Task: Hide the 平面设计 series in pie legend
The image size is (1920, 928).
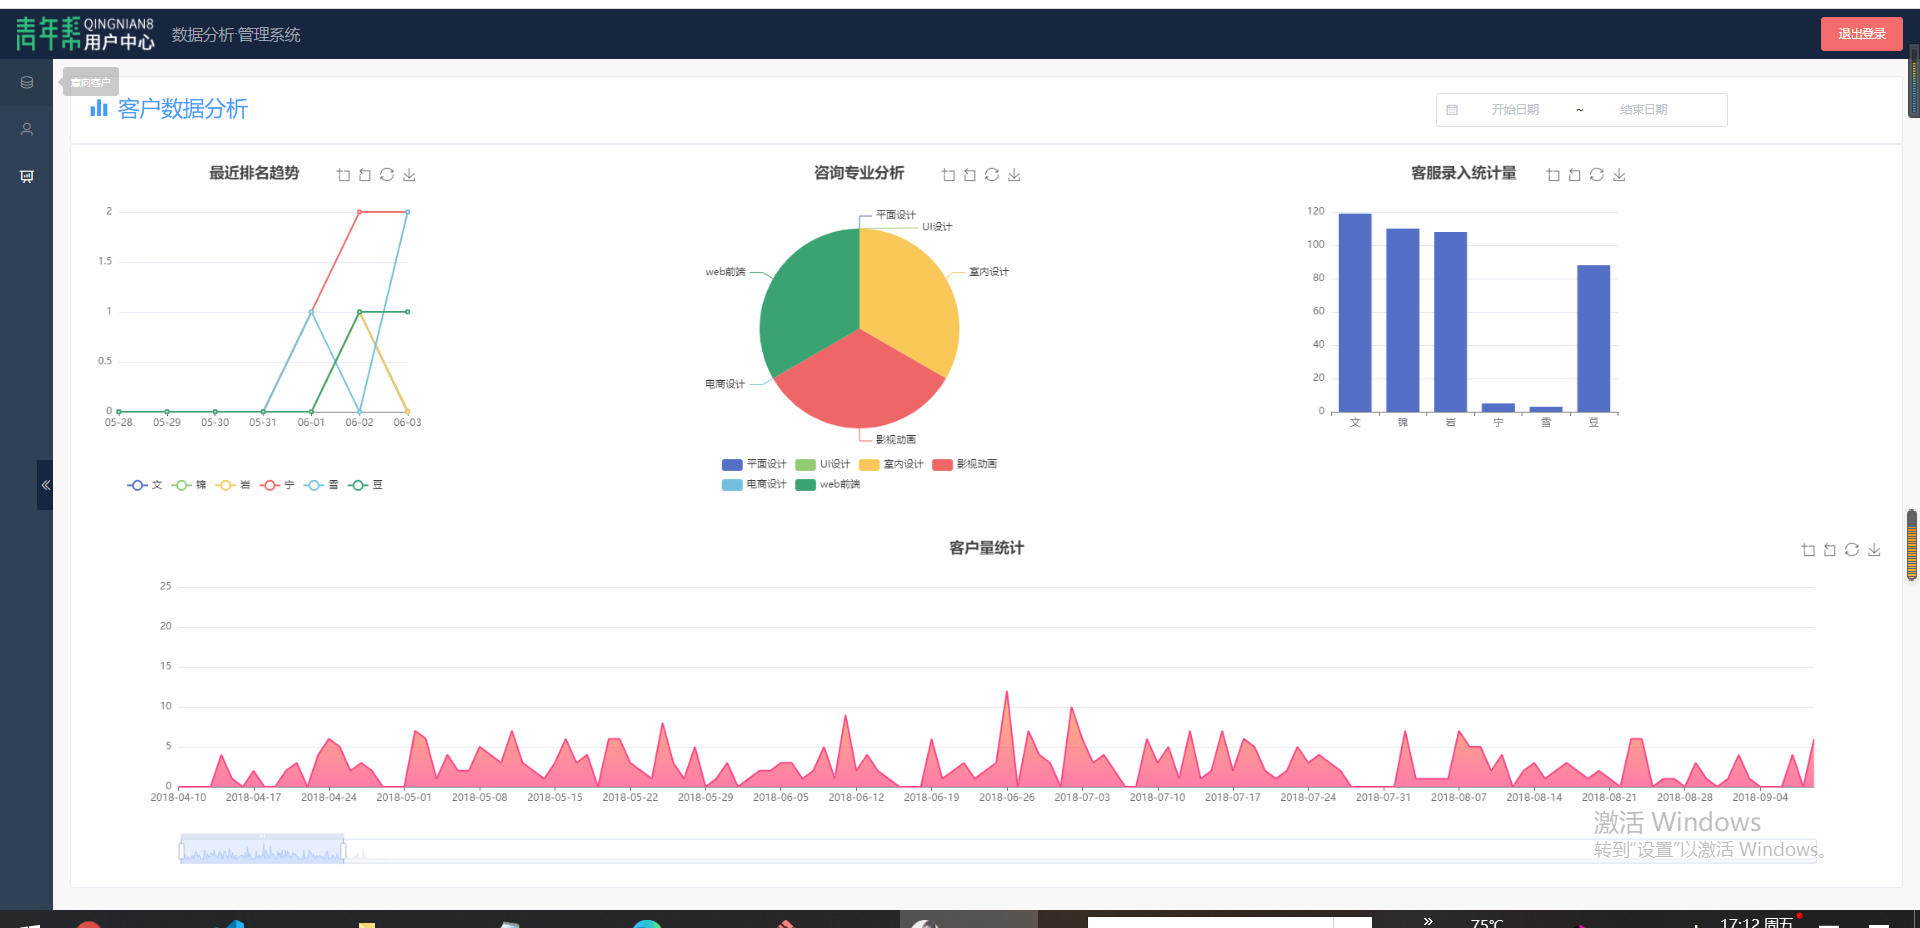Action: [x=754, y=464]
